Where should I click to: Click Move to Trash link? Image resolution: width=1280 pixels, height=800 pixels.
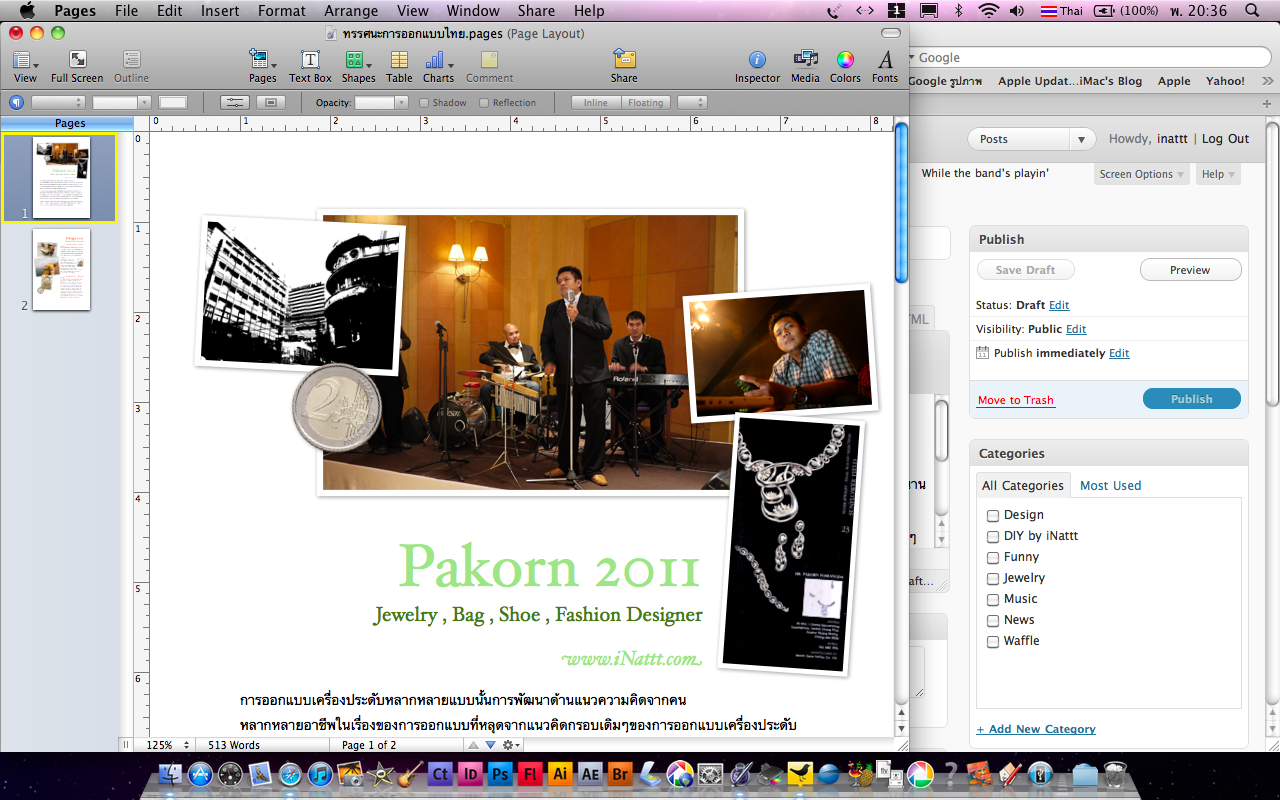tap(1016, 400)
